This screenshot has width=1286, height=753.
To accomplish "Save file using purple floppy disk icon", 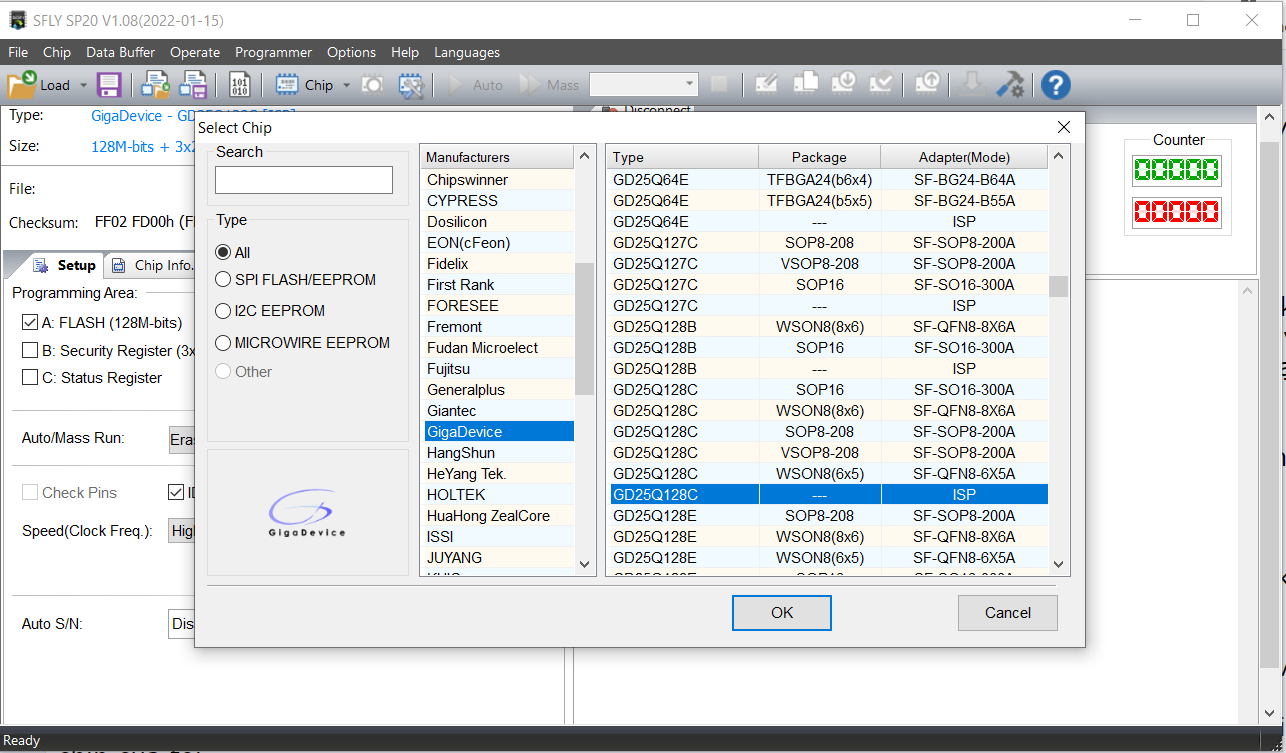I will (x=108, y=85).
